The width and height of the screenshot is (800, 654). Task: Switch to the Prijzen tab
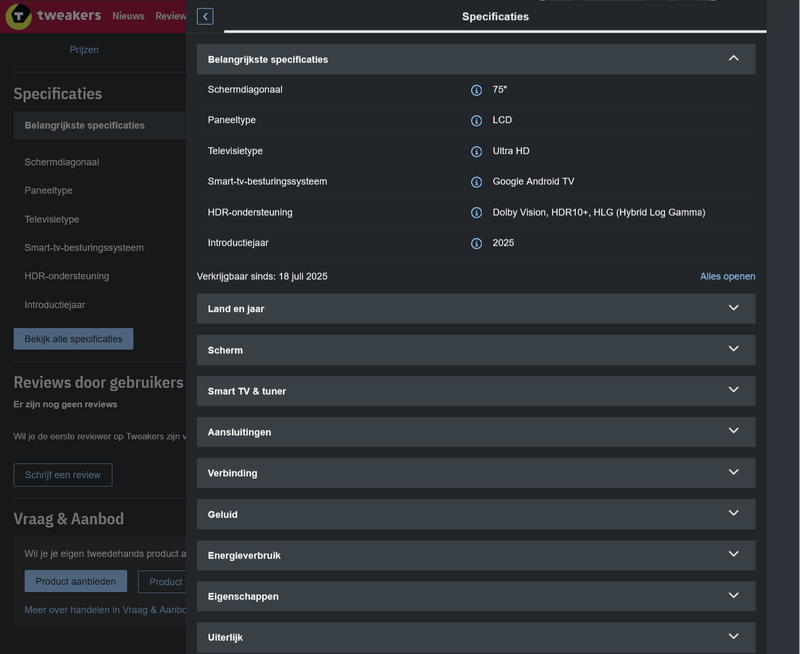click(x=84, y=49)
